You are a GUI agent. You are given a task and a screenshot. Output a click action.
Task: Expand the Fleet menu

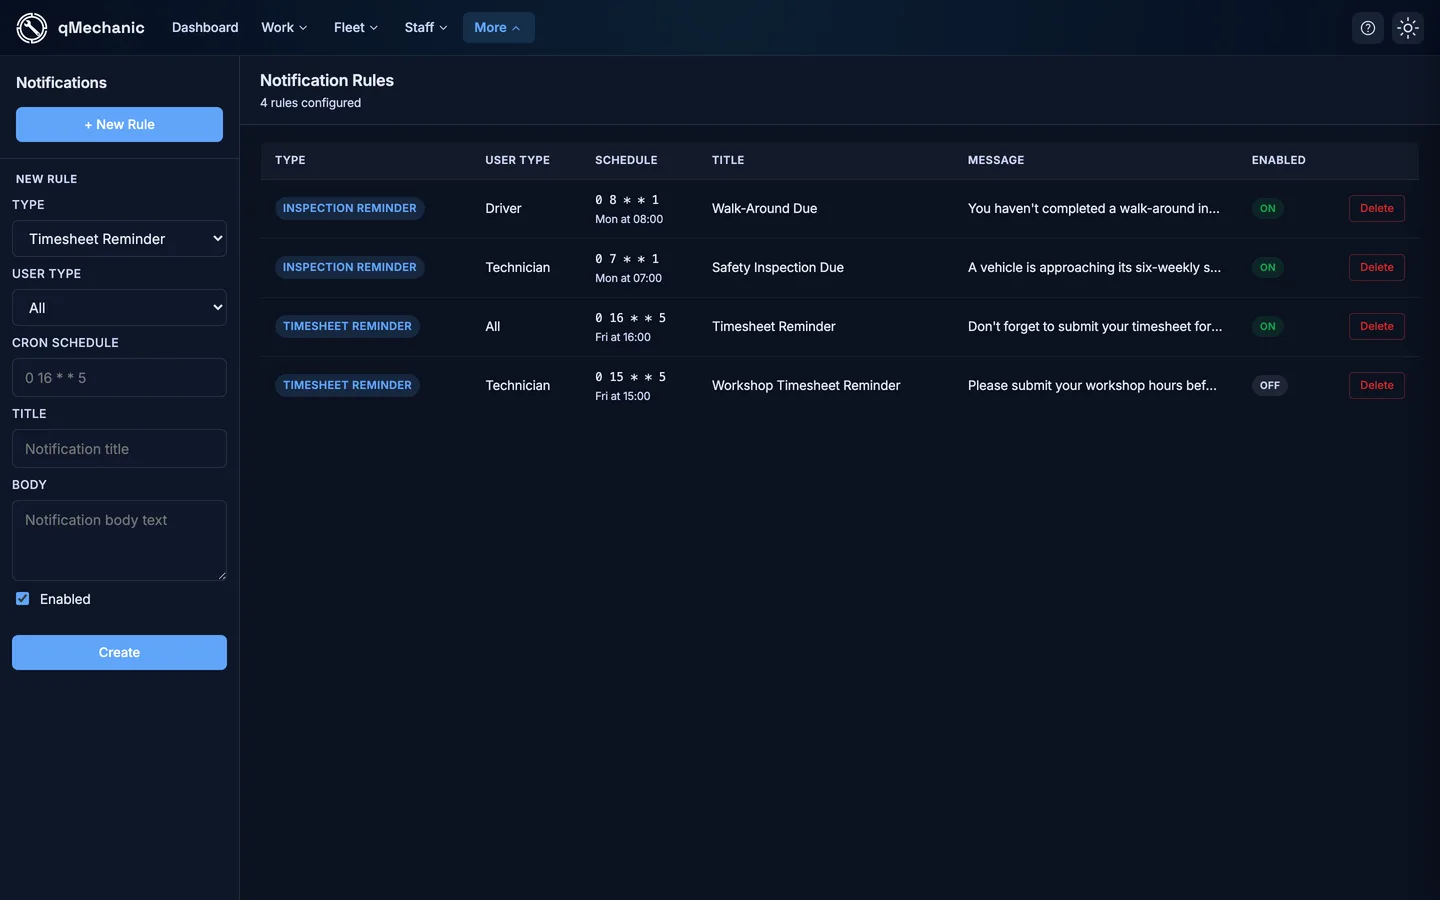[356, 28]
